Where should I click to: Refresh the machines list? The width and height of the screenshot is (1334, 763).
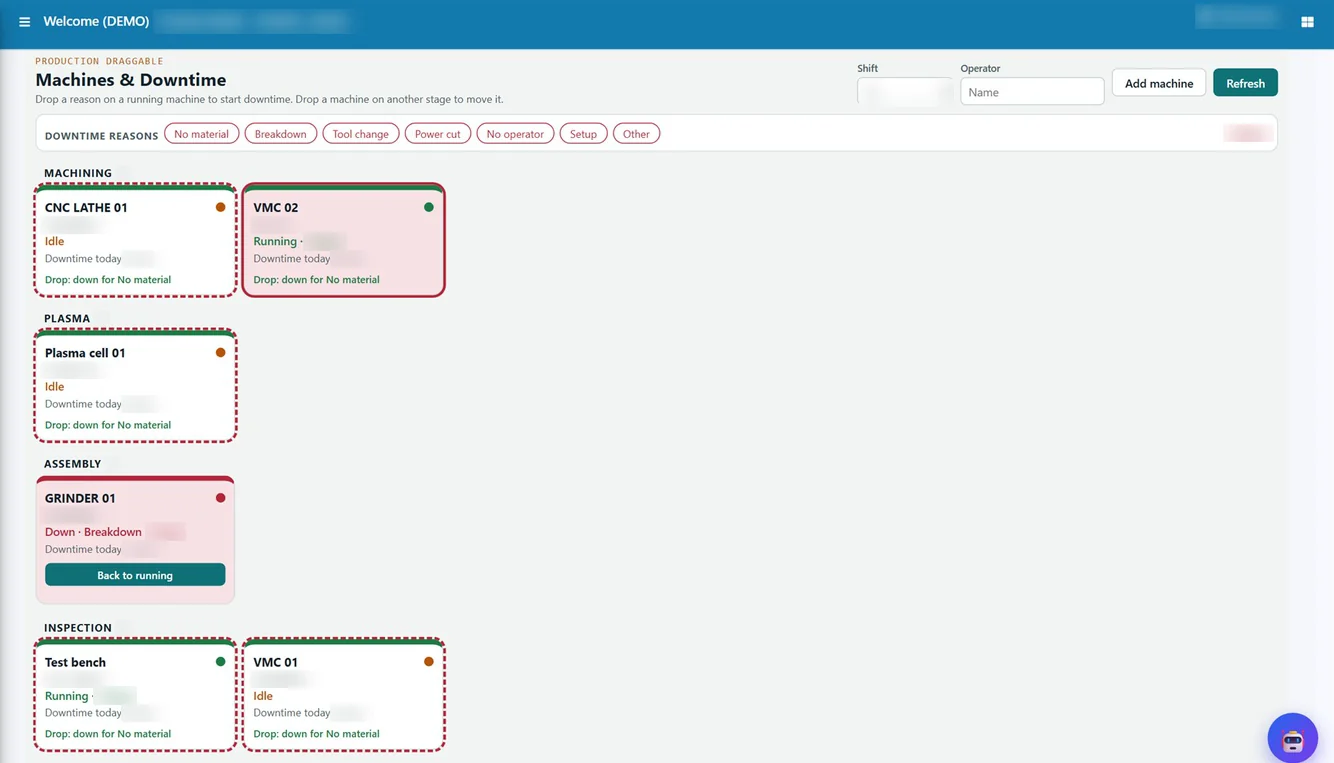coord(1245,83)
